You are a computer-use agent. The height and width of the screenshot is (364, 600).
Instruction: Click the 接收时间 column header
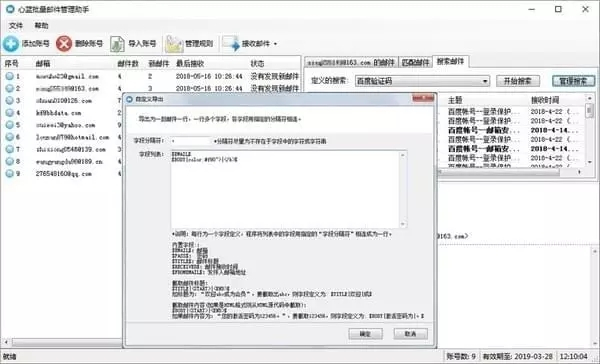pyautogui.click(x=545, y=100)
